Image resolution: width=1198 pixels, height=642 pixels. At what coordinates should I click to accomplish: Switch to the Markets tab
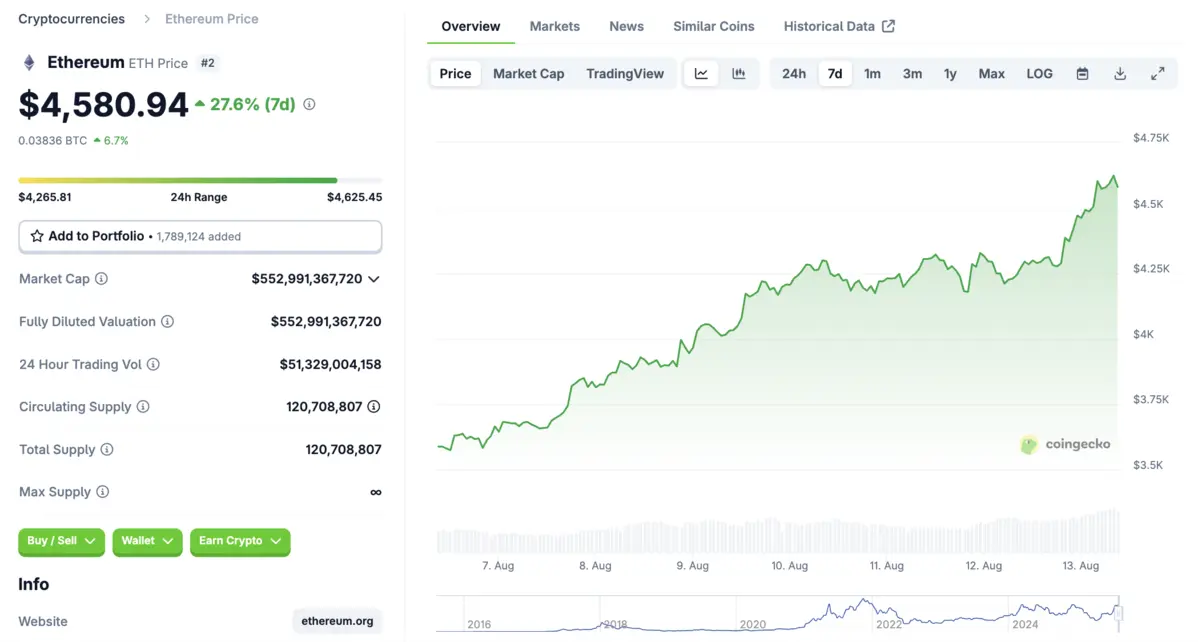[555, 26]
